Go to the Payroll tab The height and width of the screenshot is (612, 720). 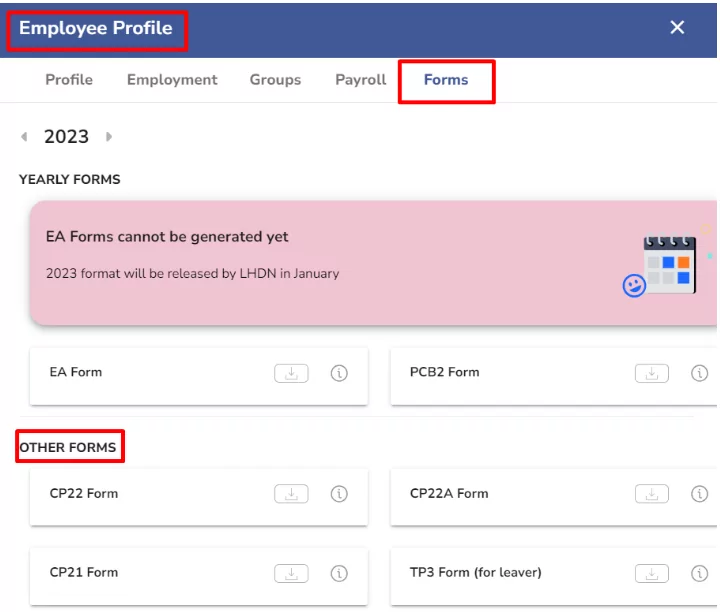[x=361, y=80]
